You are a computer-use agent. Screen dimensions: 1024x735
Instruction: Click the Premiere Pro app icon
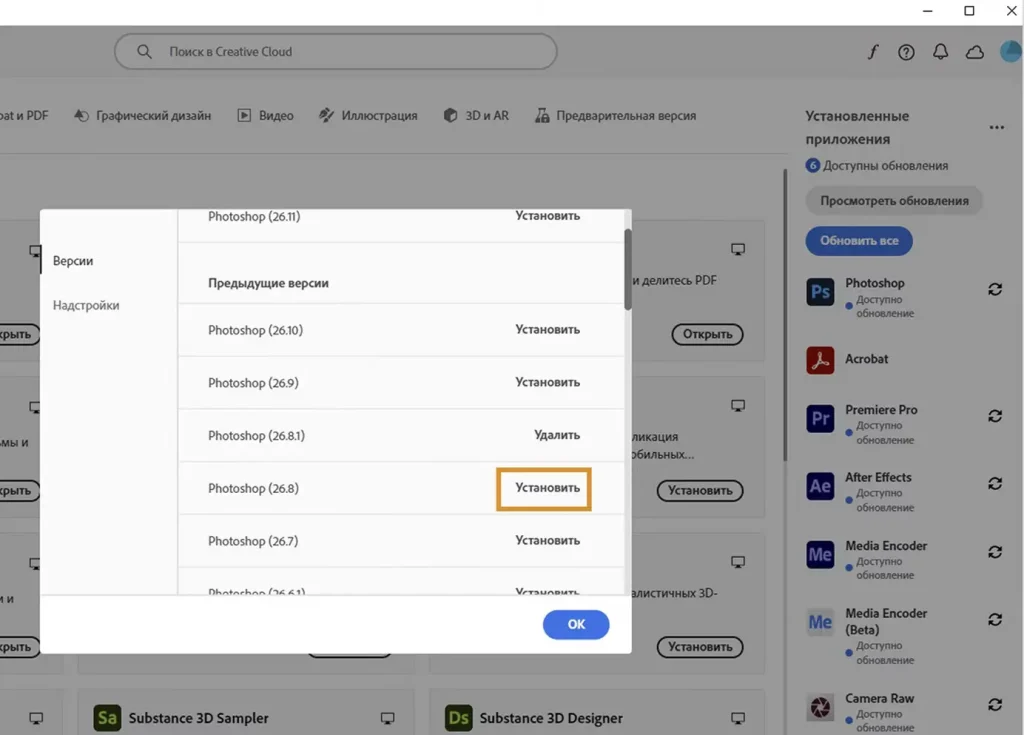820,418
